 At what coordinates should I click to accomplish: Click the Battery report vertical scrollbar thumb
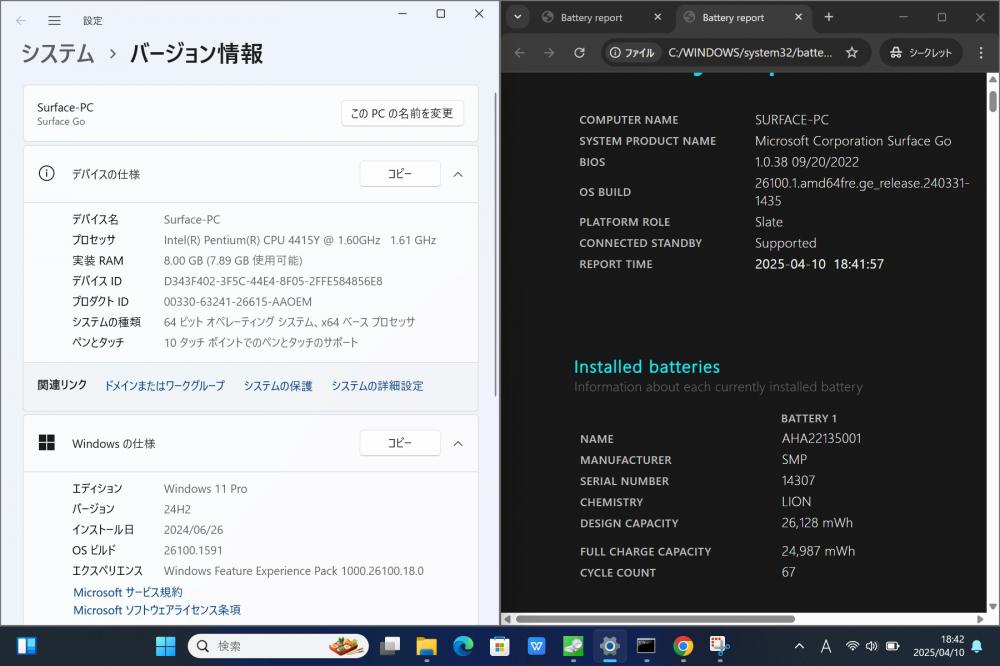[x=993, y=101]
